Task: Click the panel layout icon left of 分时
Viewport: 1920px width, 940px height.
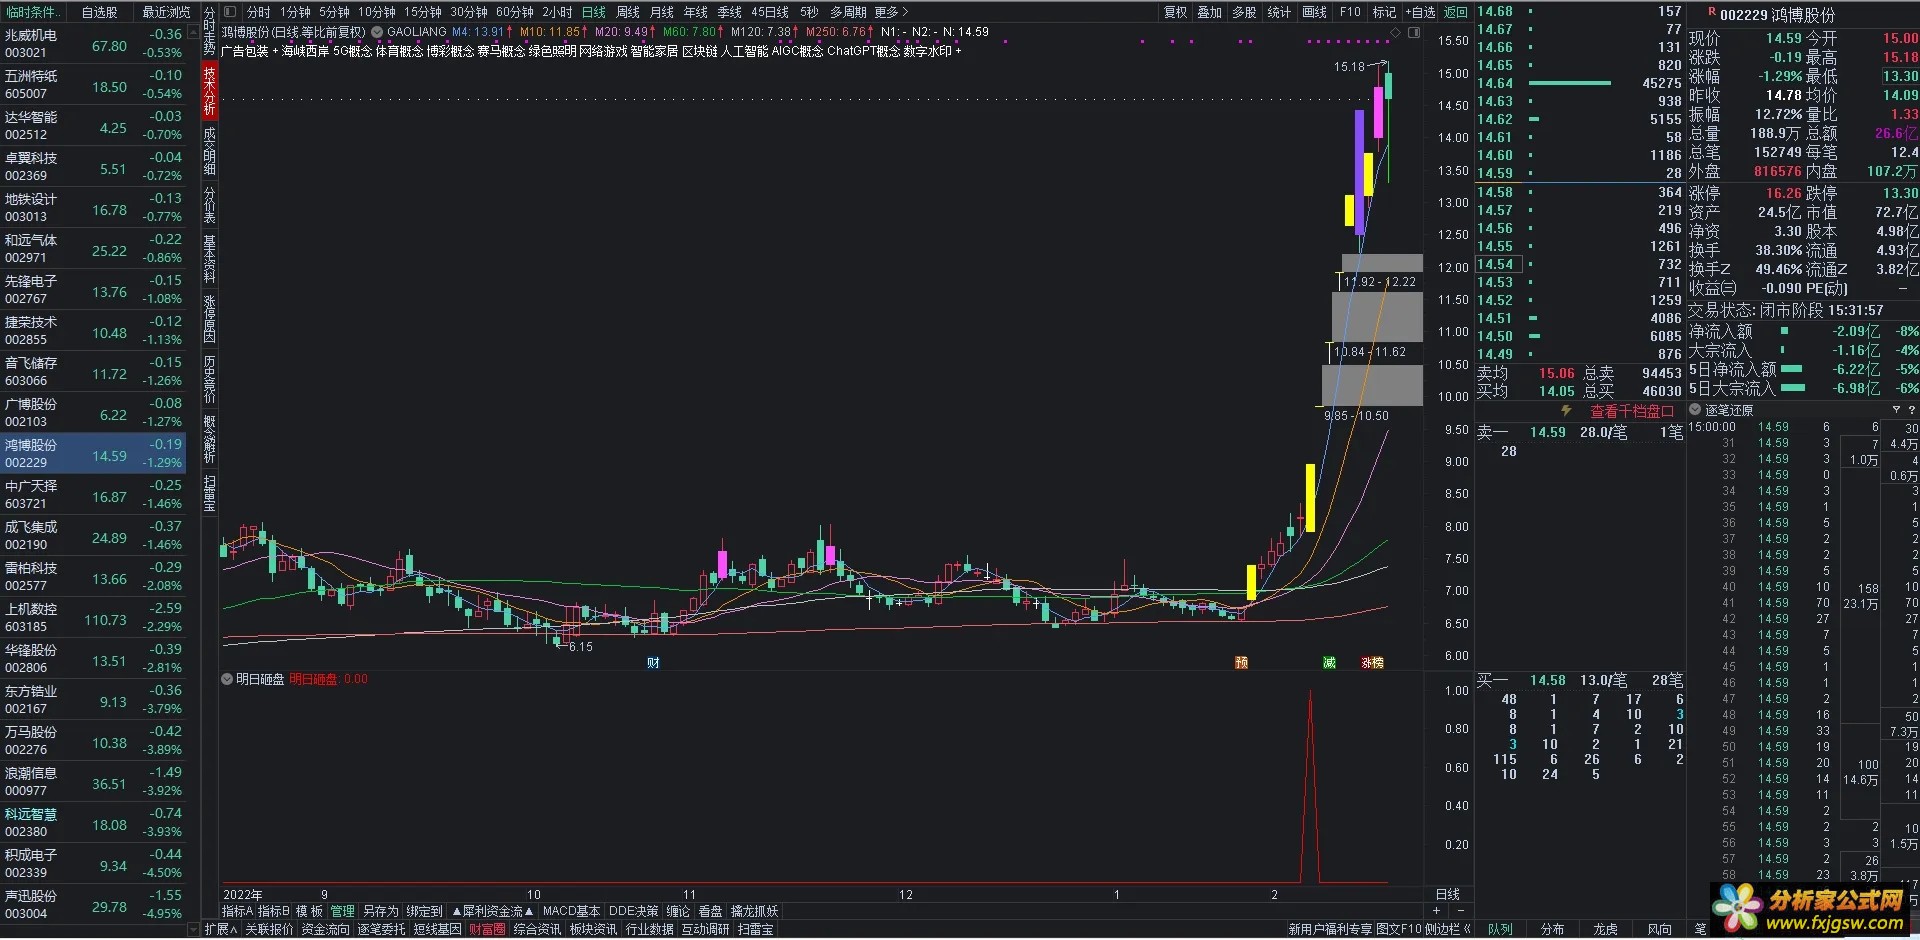Action: pyautogui.click(x=230, y=12)
